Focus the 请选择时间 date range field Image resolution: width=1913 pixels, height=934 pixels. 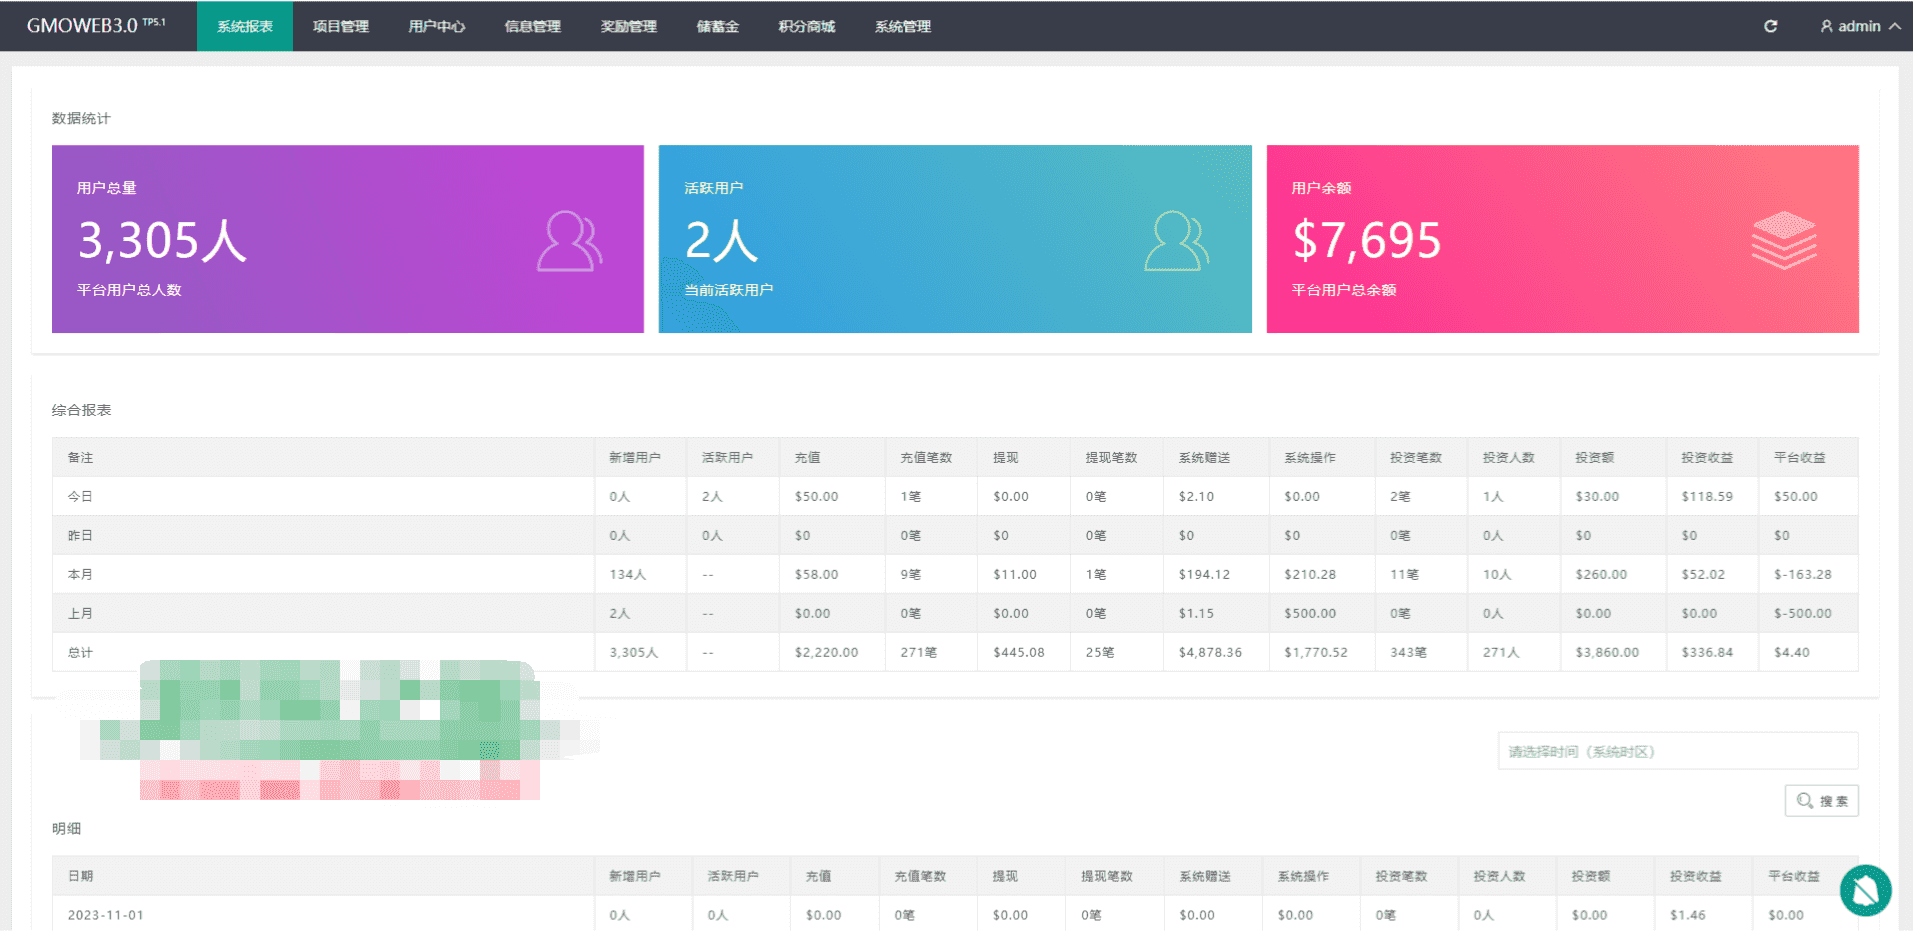pyautogui.click(x=1677, y=751)
